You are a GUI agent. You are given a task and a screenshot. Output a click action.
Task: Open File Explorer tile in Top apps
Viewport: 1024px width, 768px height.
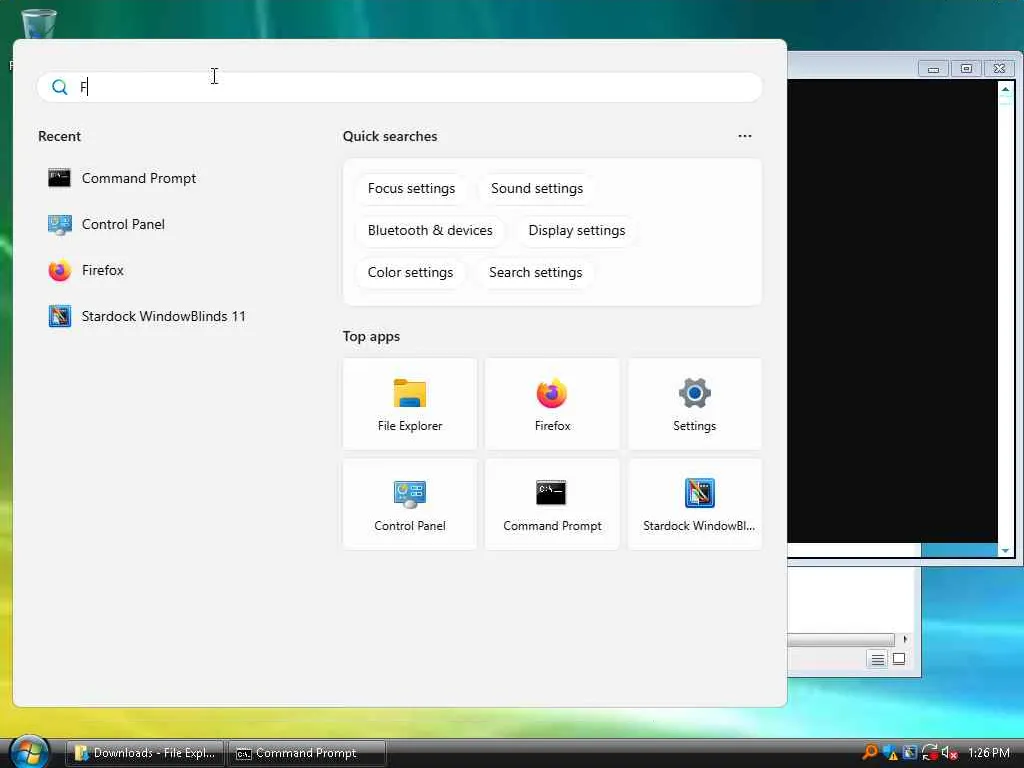click(x=410, y=404)
